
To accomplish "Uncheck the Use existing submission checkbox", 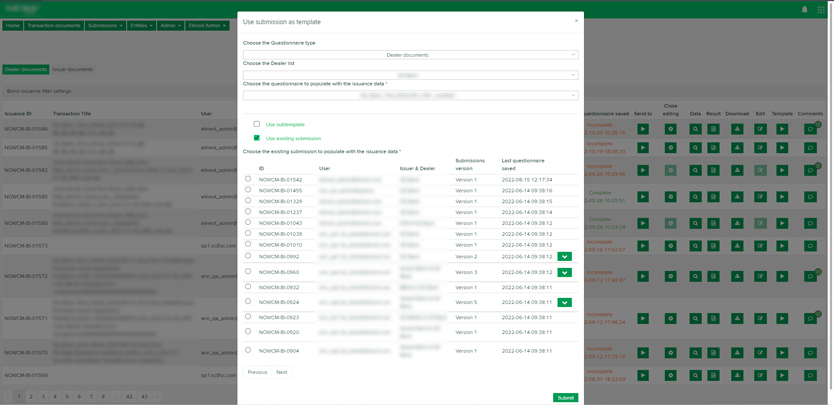I will point(257,138).
